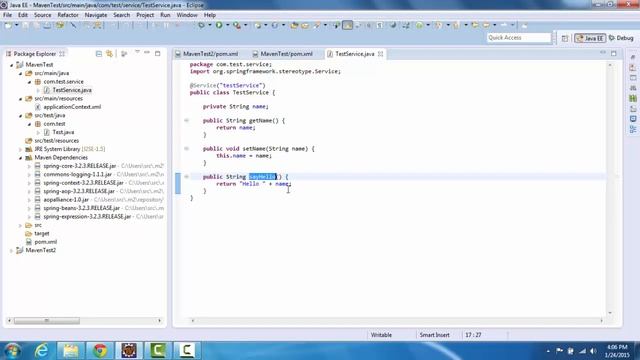Screen dimensions: 640x360
Task: Click the Smart Insert status bar entry
Action: coord(434,335)
